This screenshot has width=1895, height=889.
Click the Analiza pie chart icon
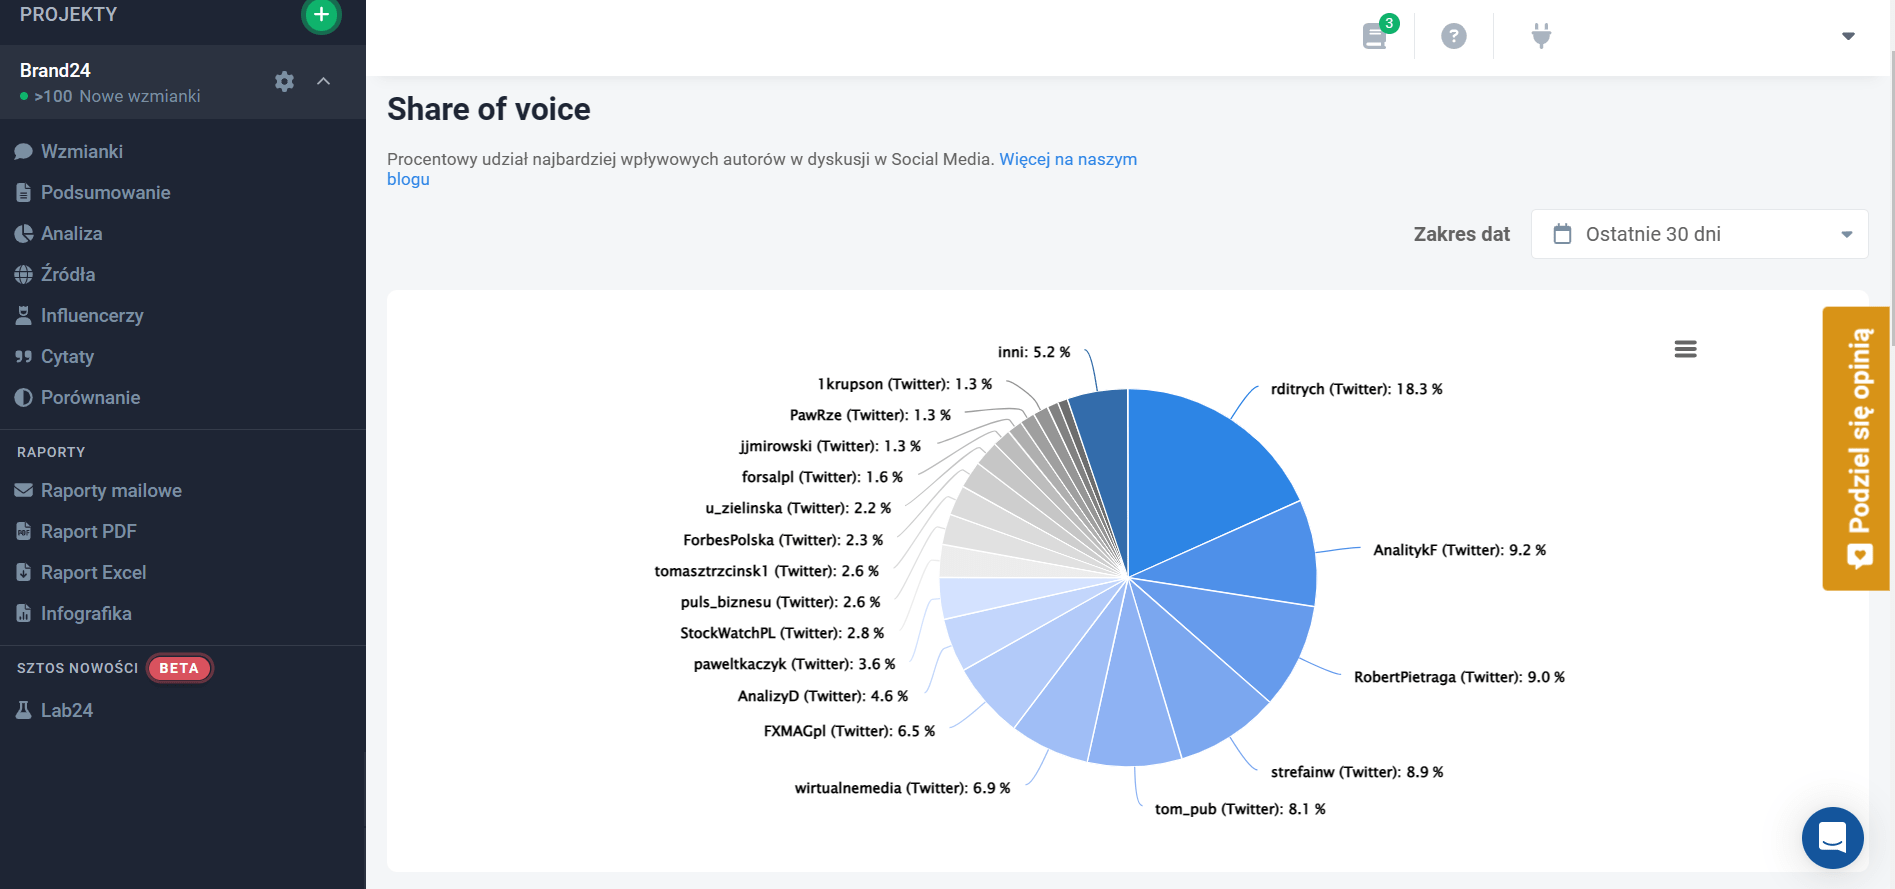tap(24, 233)
